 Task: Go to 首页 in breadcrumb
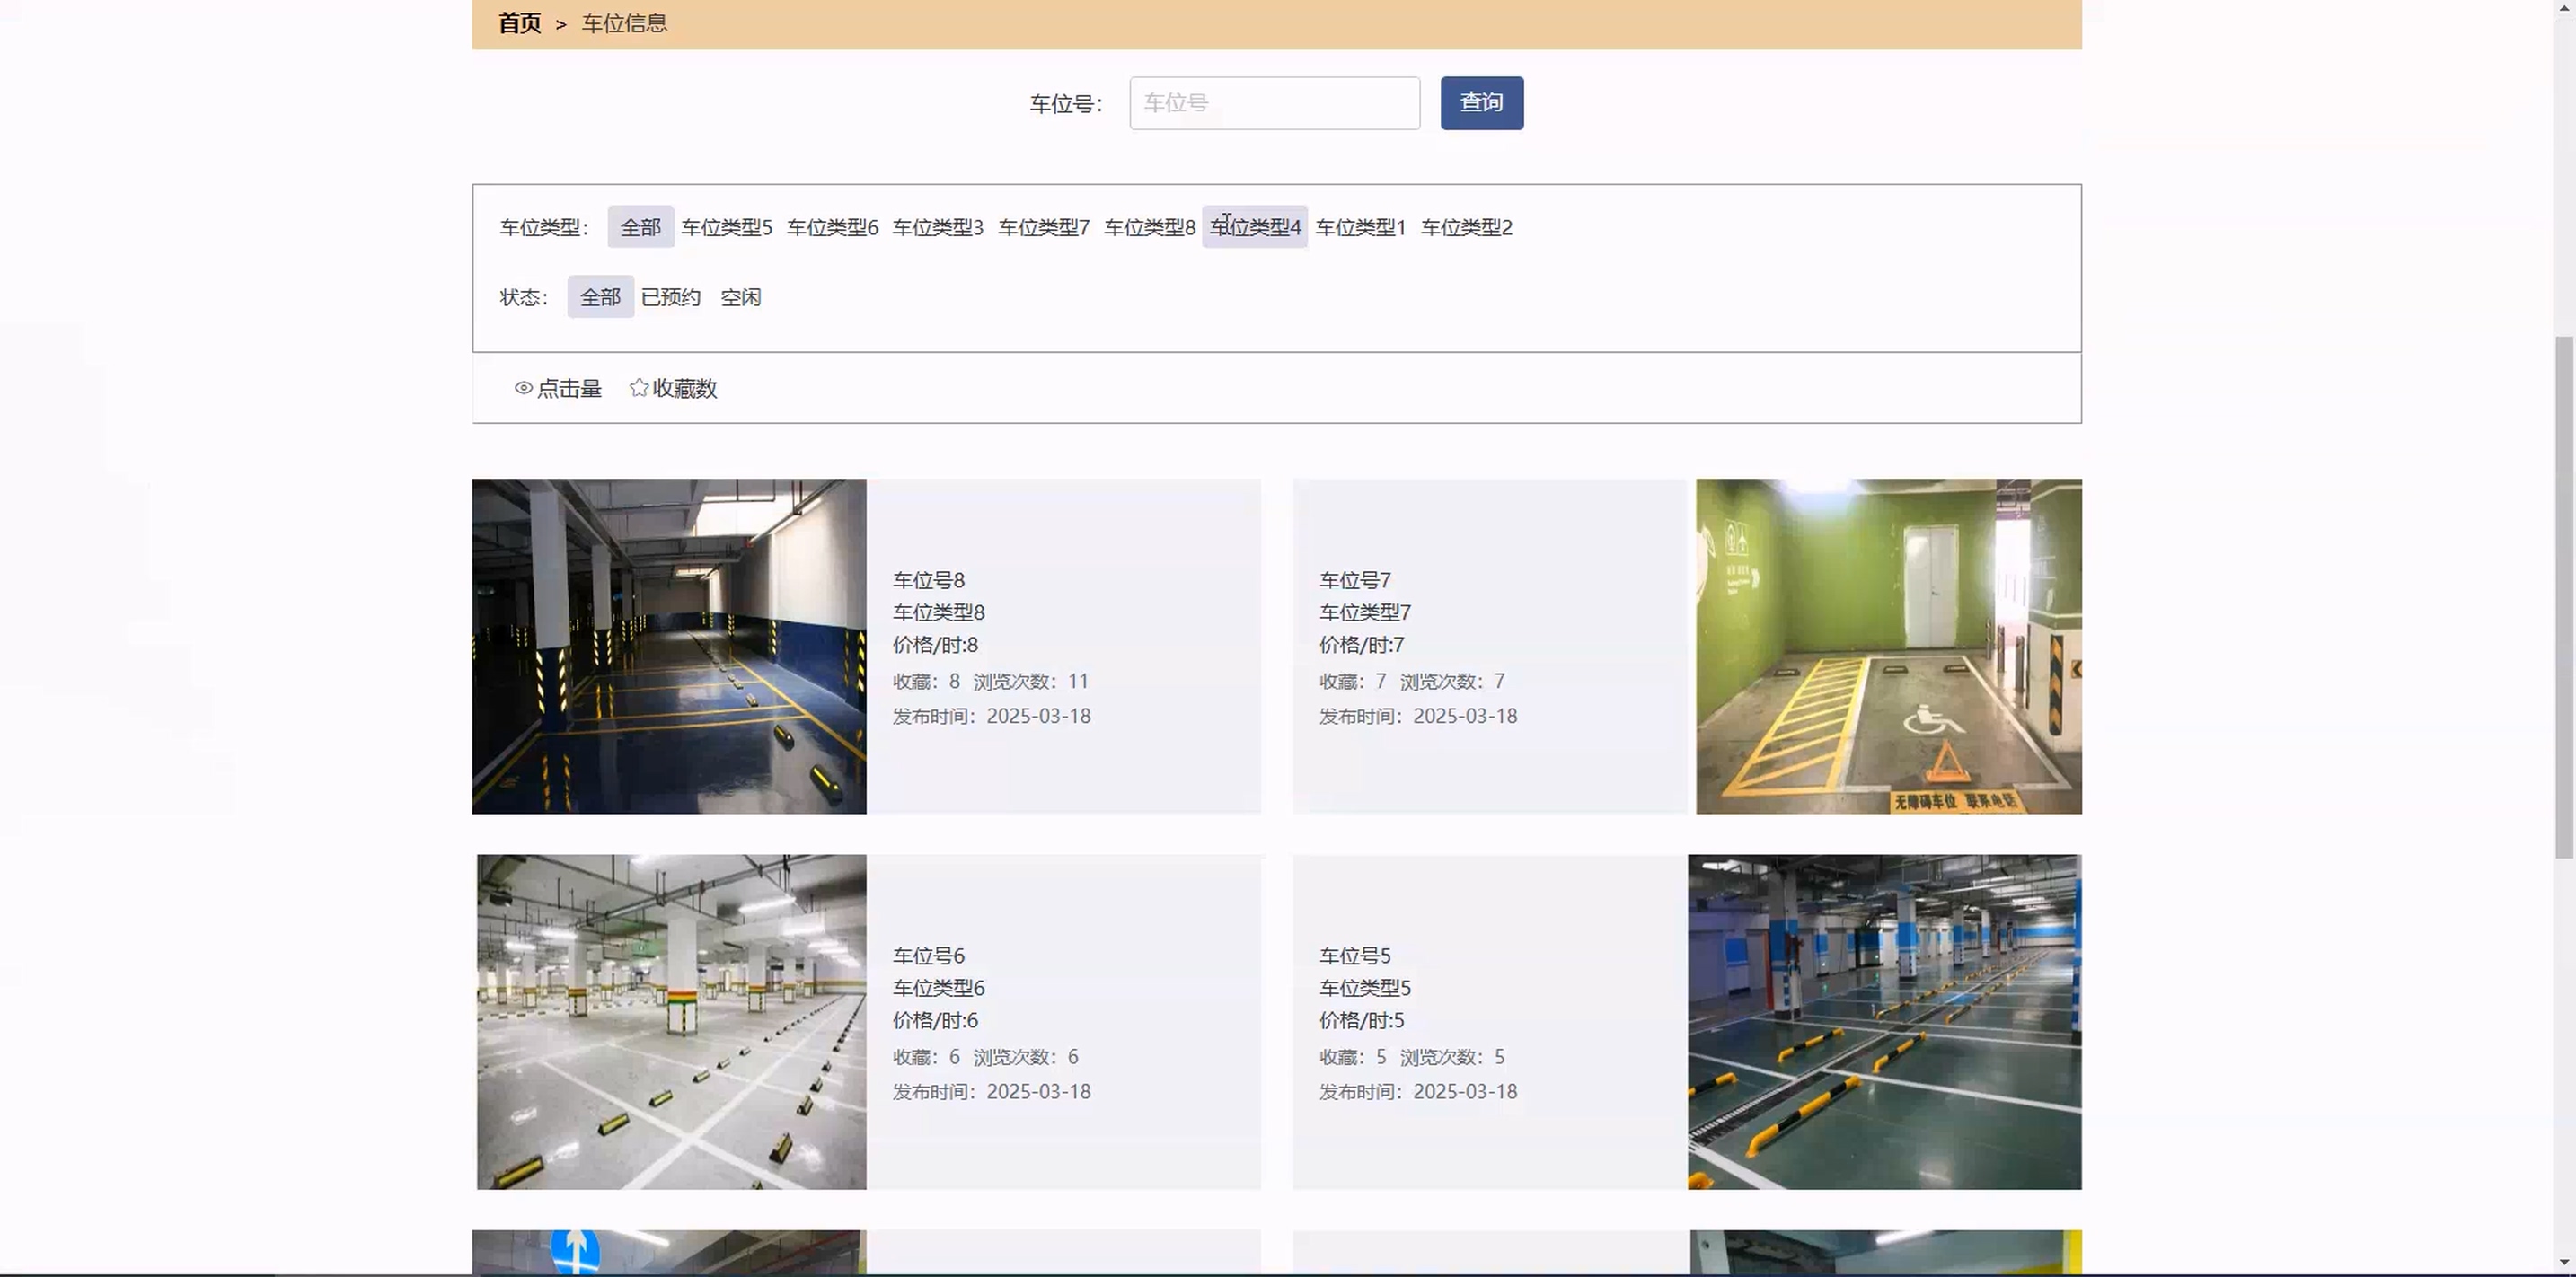pyautogui.click(x=520, y=23)
